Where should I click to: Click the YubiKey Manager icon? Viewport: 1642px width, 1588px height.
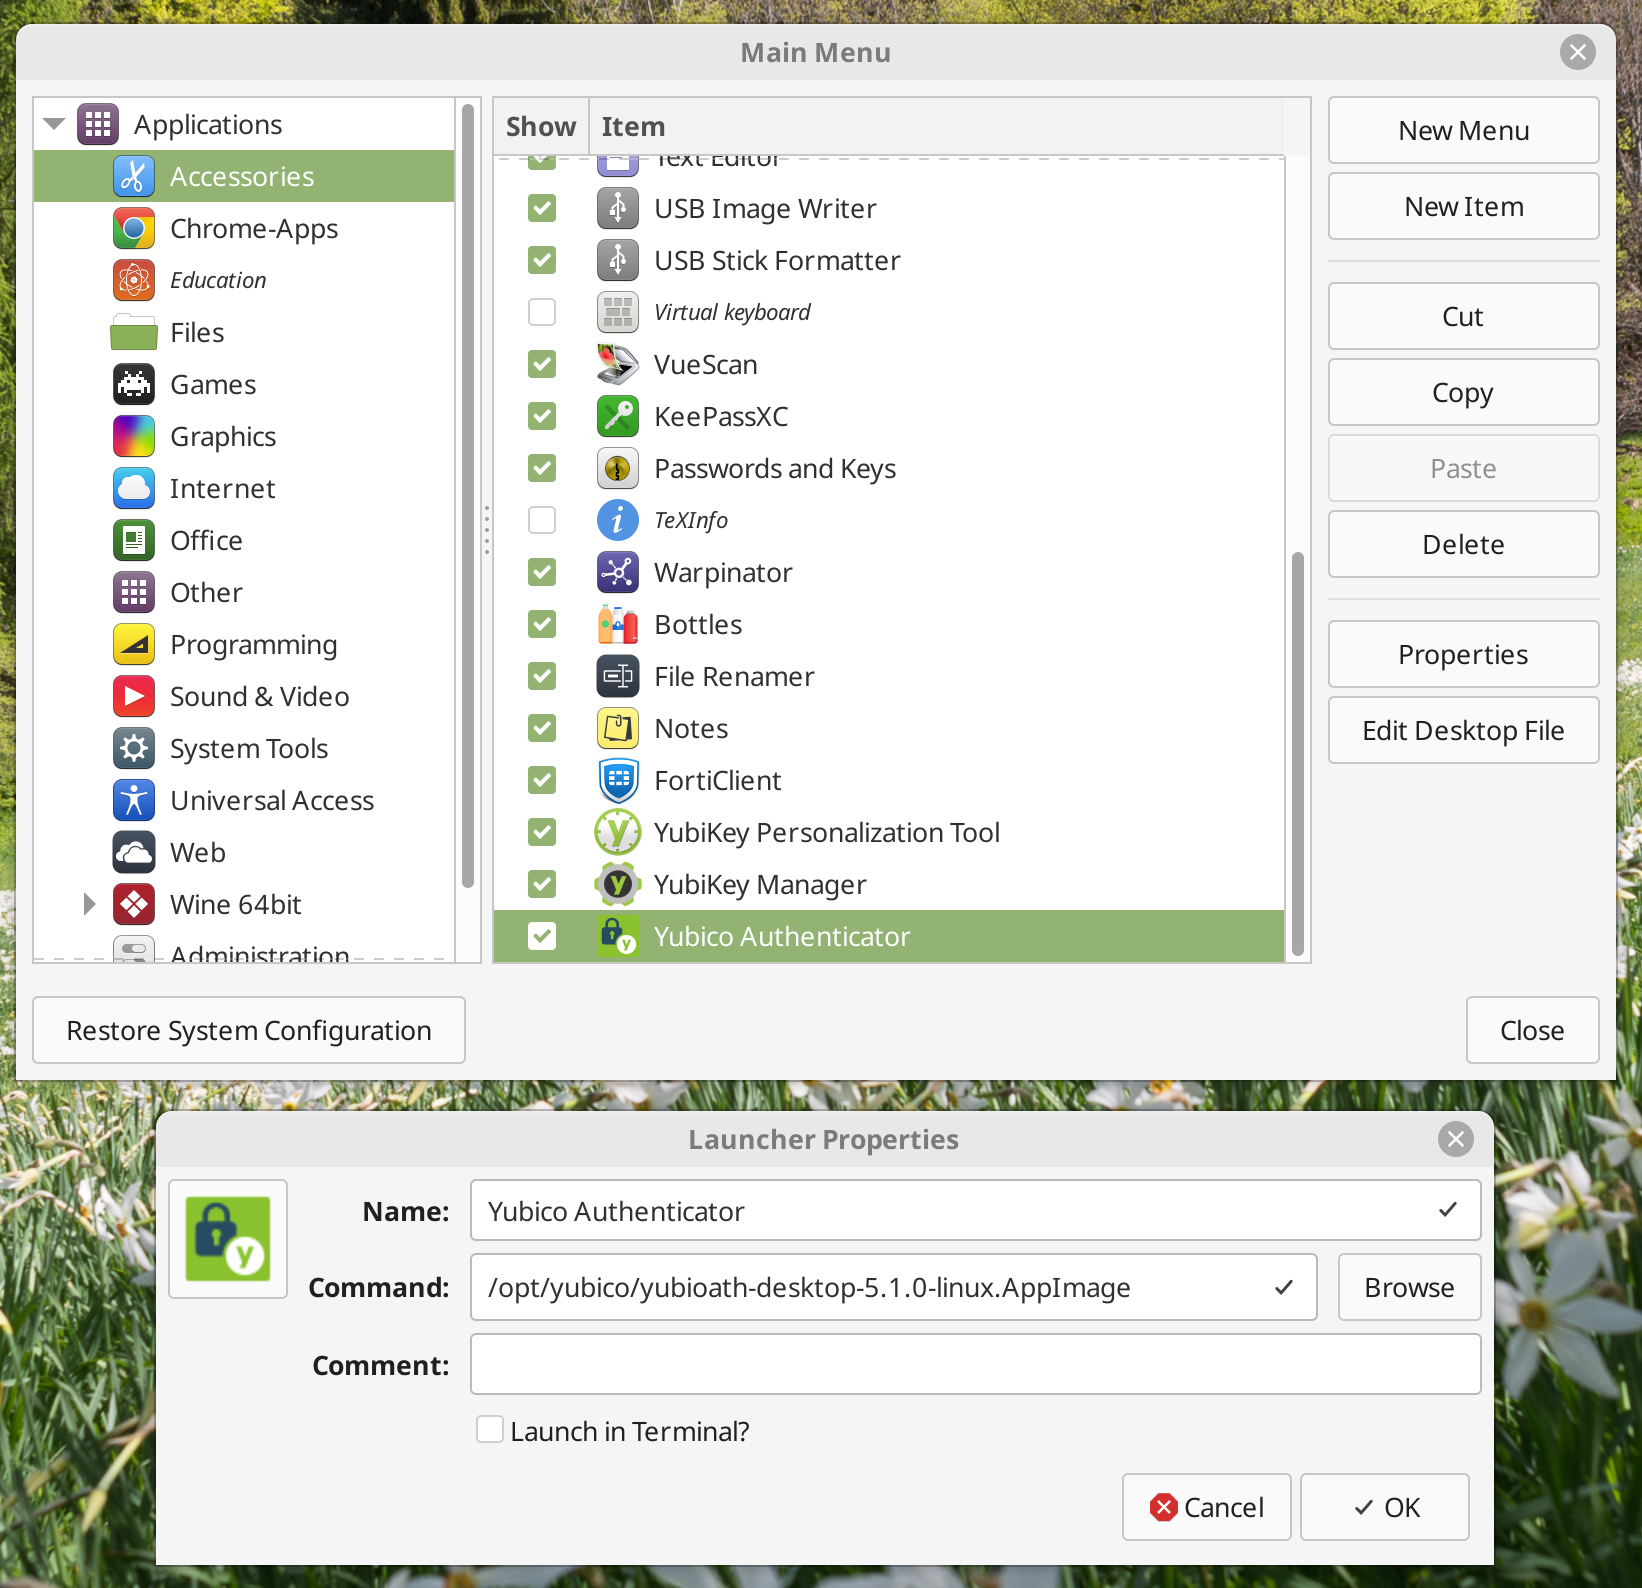617,884
